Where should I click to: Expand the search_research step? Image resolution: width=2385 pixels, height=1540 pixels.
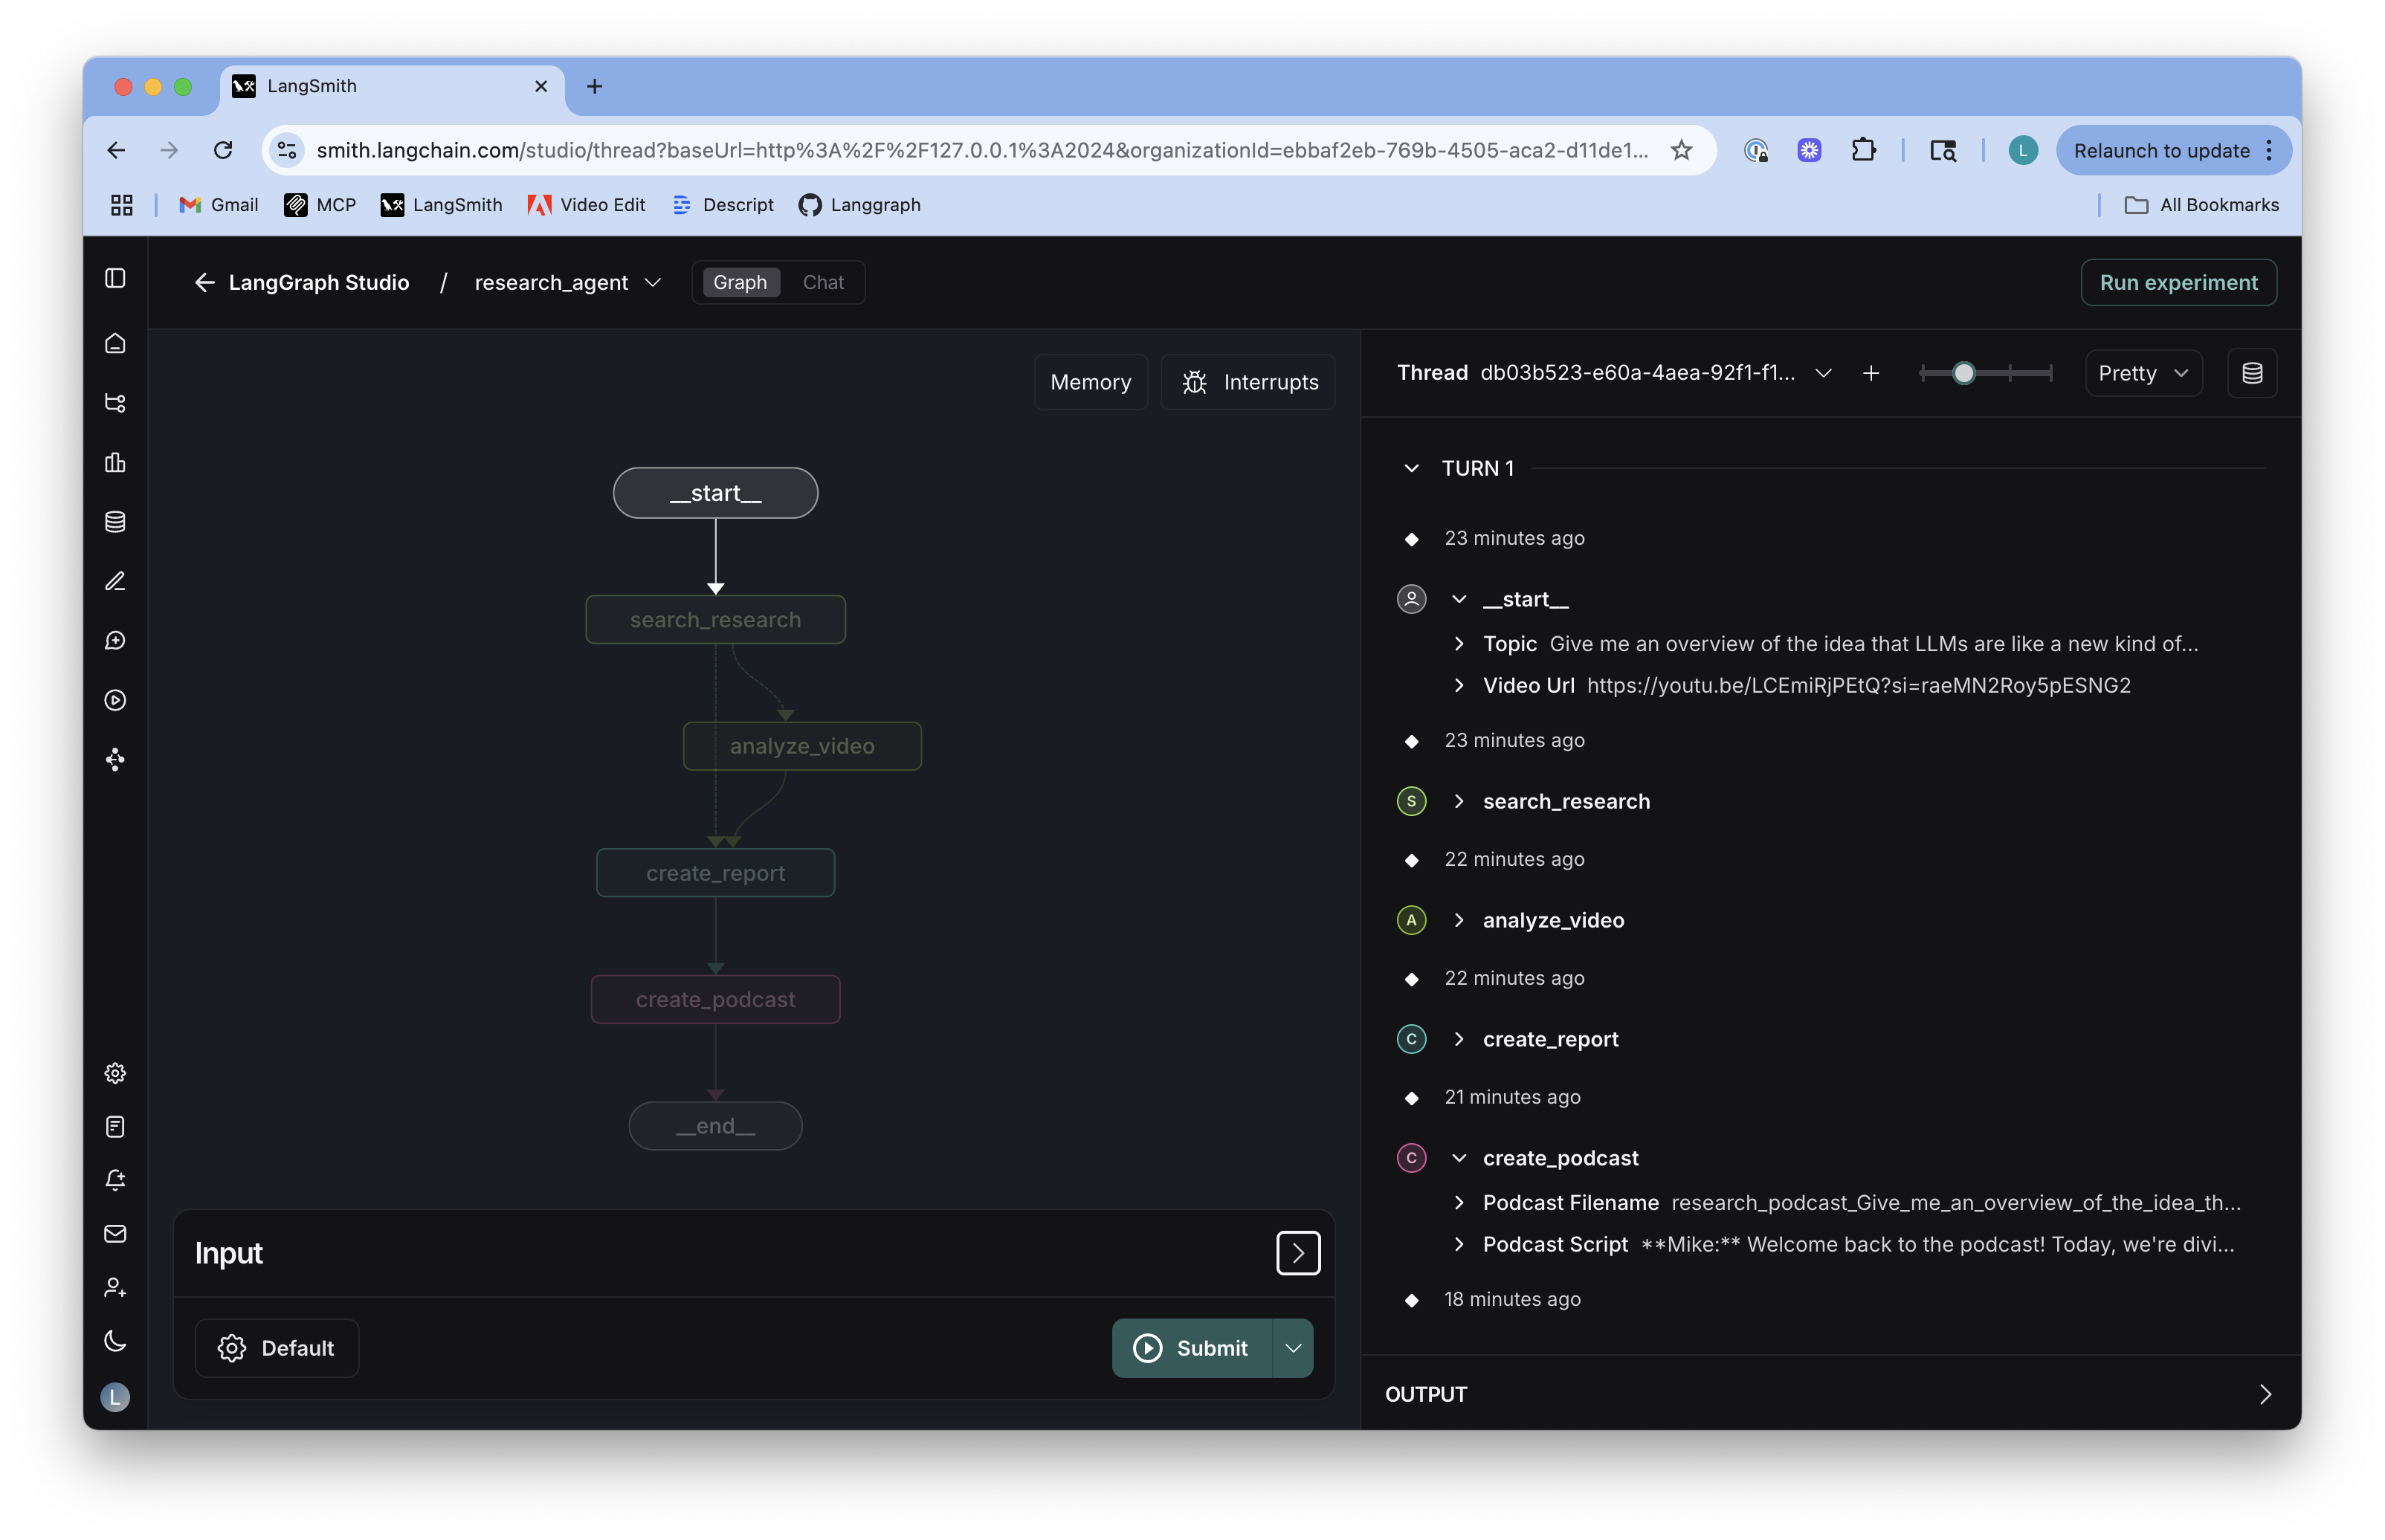1459,801
